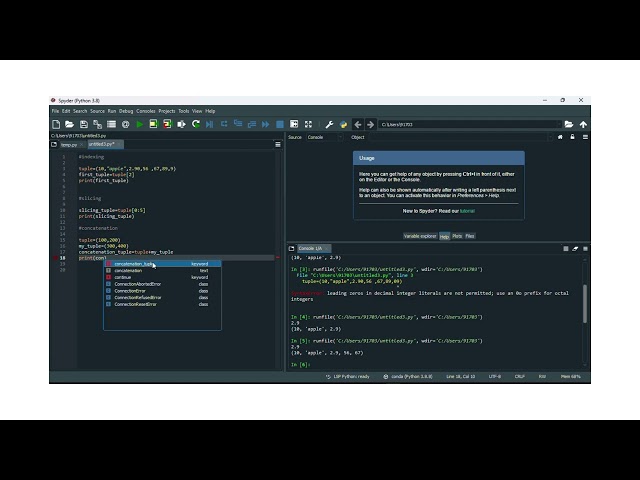
Task: Go forward in directory history
Action: 371,124
